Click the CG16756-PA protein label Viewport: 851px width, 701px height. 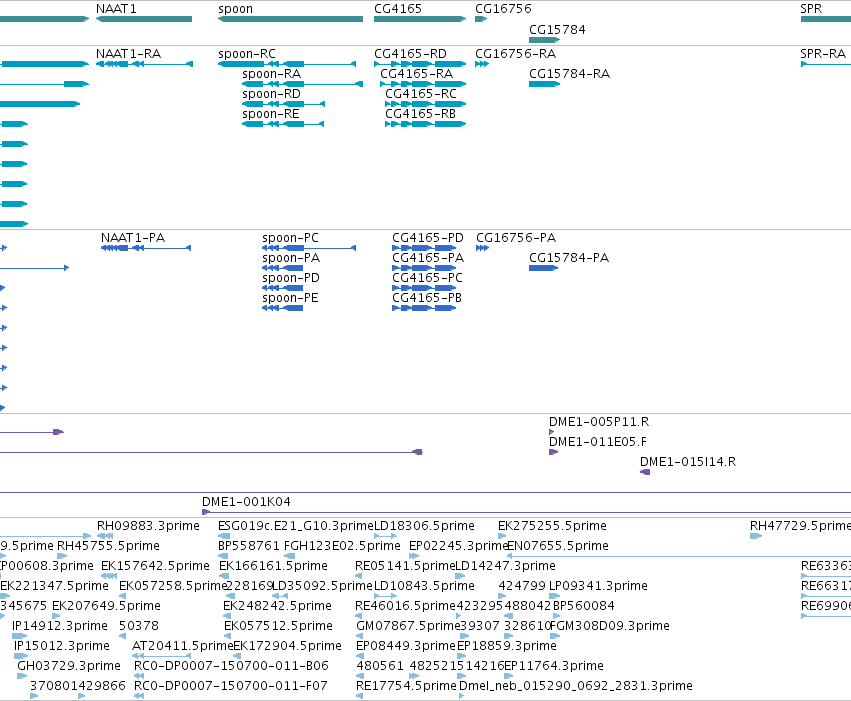516,238
